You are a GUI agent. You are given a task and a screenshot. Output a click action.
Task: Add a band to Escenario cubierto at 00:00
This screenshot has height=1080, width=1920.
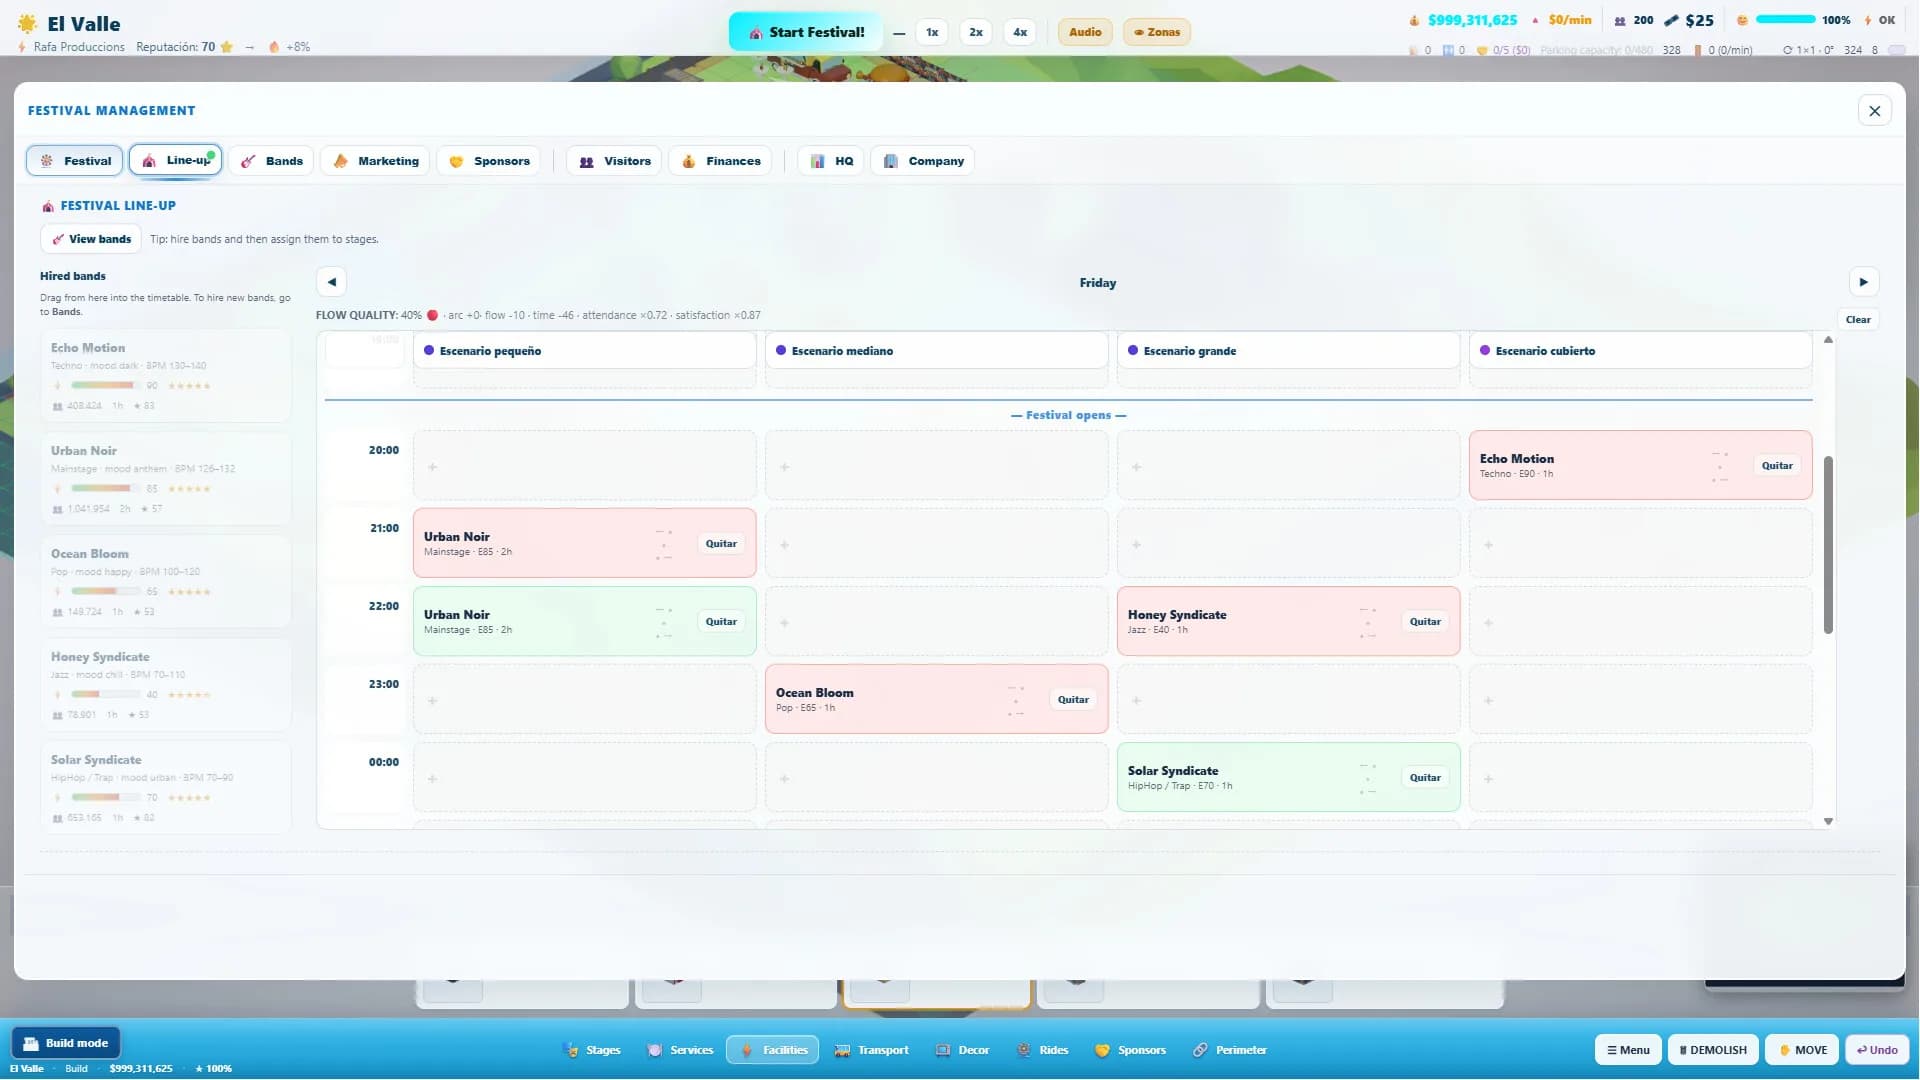click(1640, 778)
